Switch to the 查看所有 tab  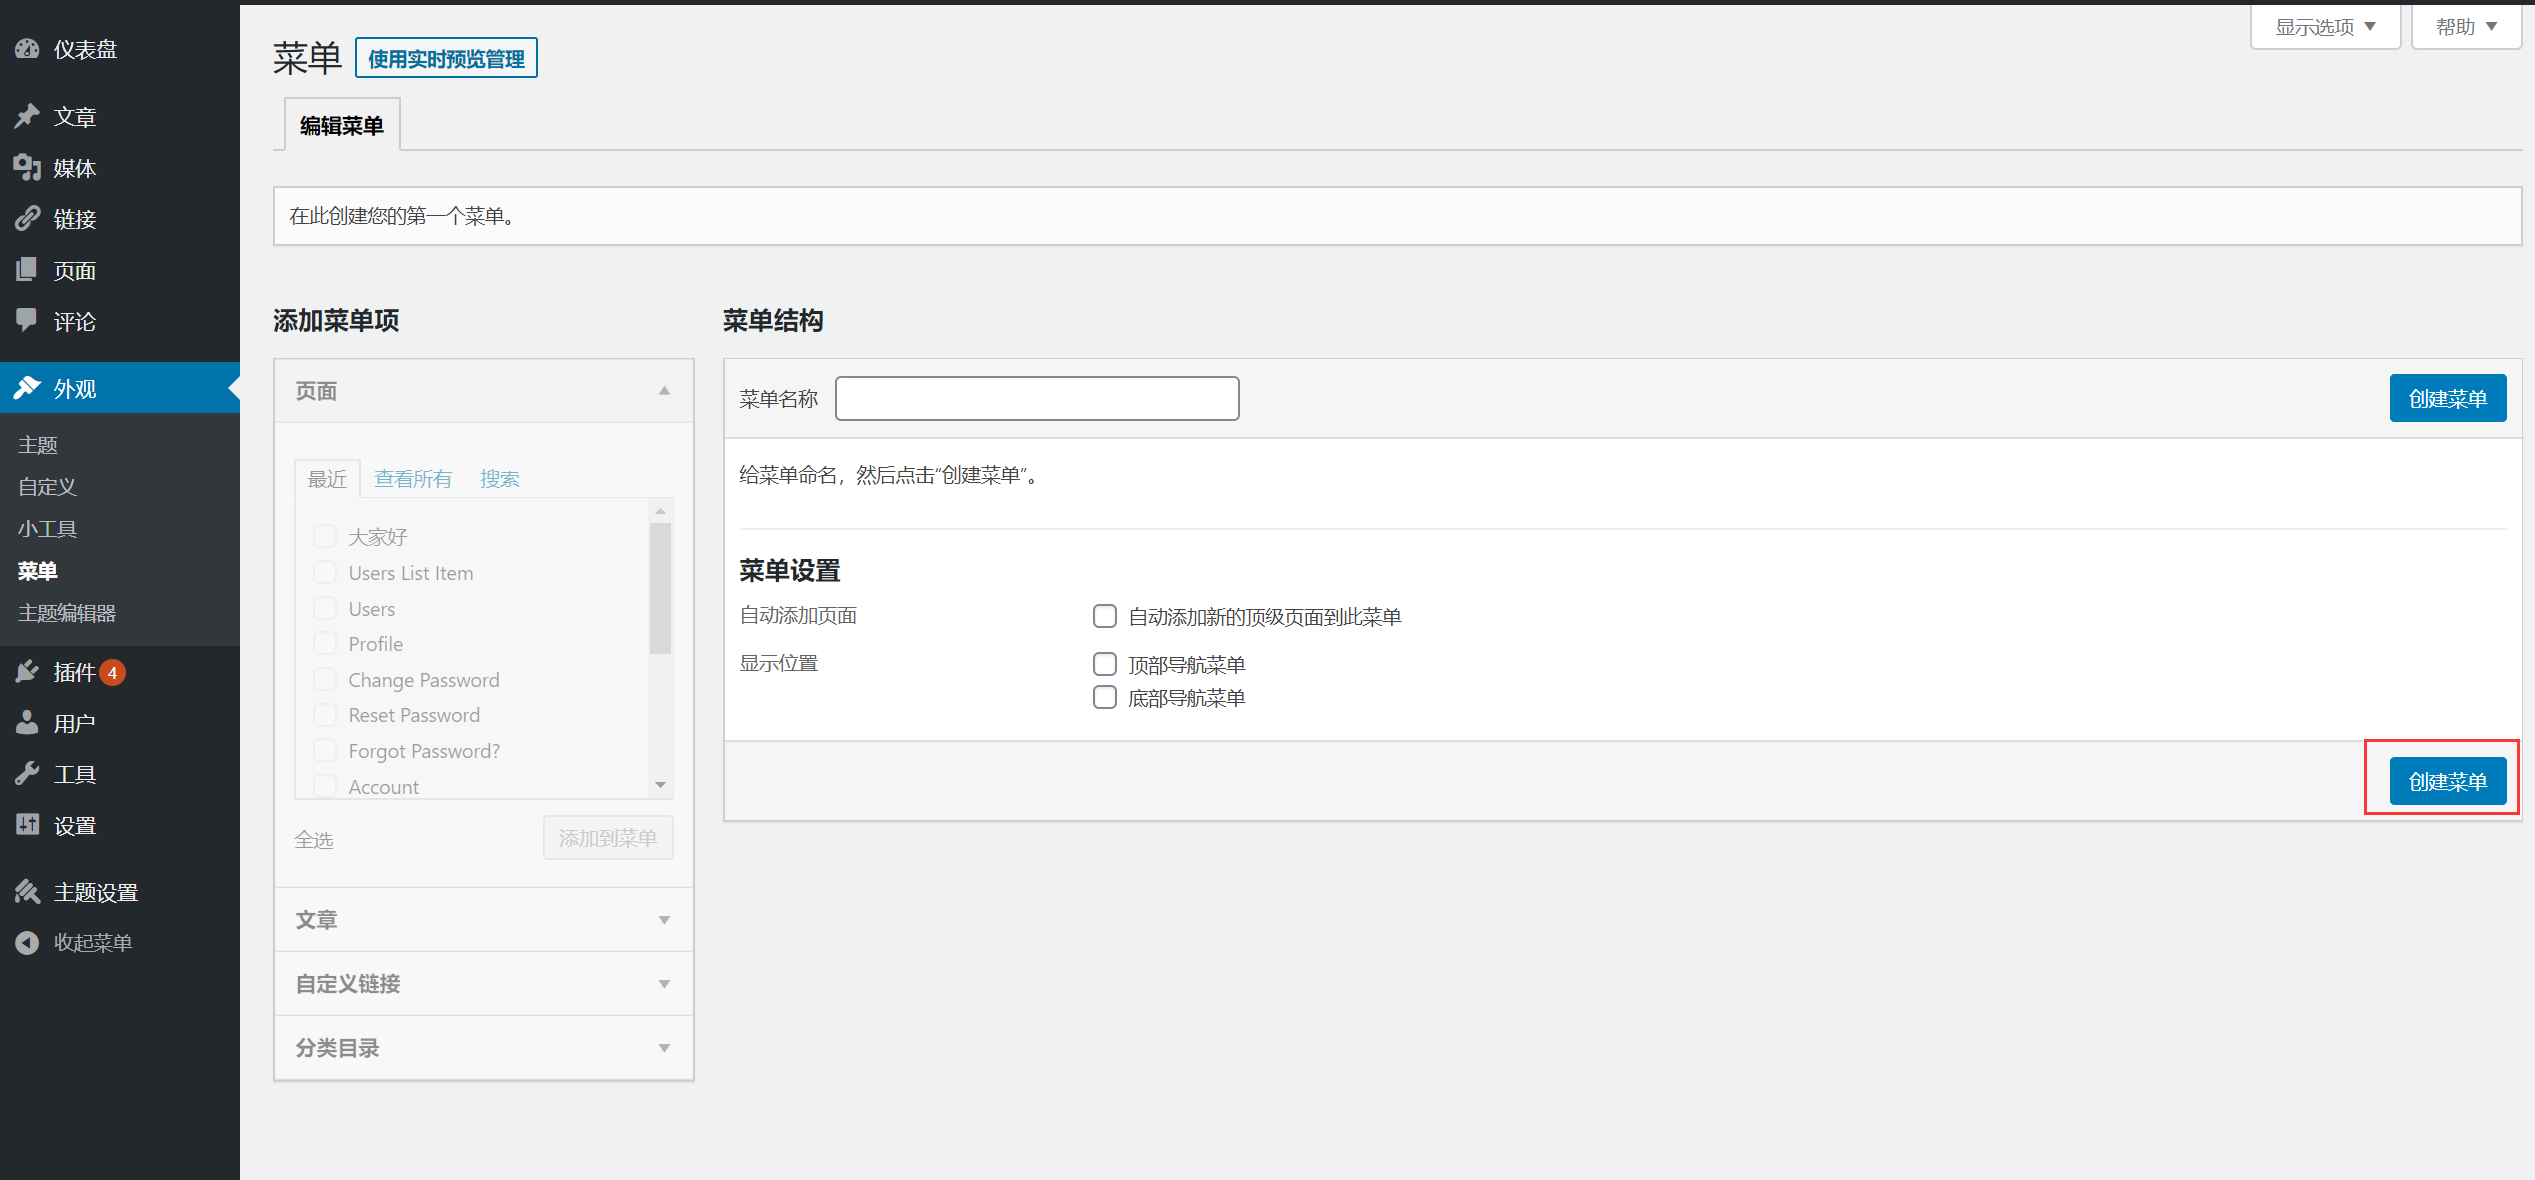click(x=412, y=479)
